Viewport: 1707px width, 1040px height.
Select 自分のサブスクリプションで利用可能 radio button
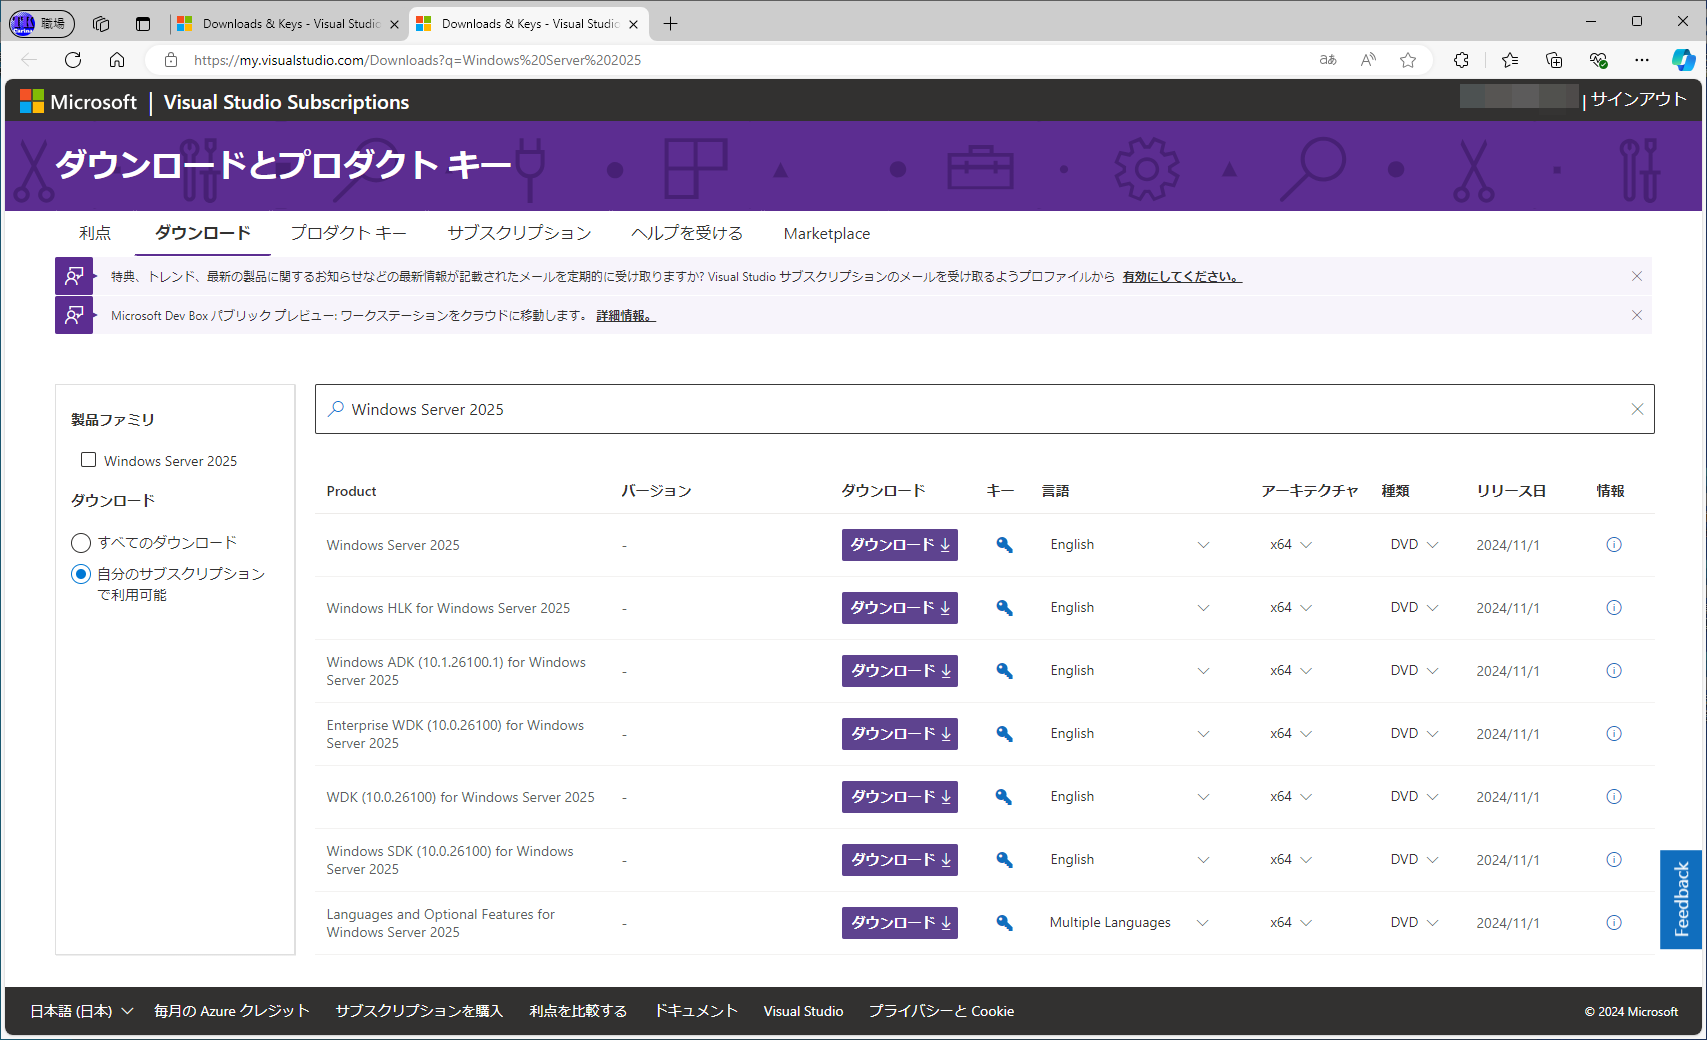click(81, 574)
